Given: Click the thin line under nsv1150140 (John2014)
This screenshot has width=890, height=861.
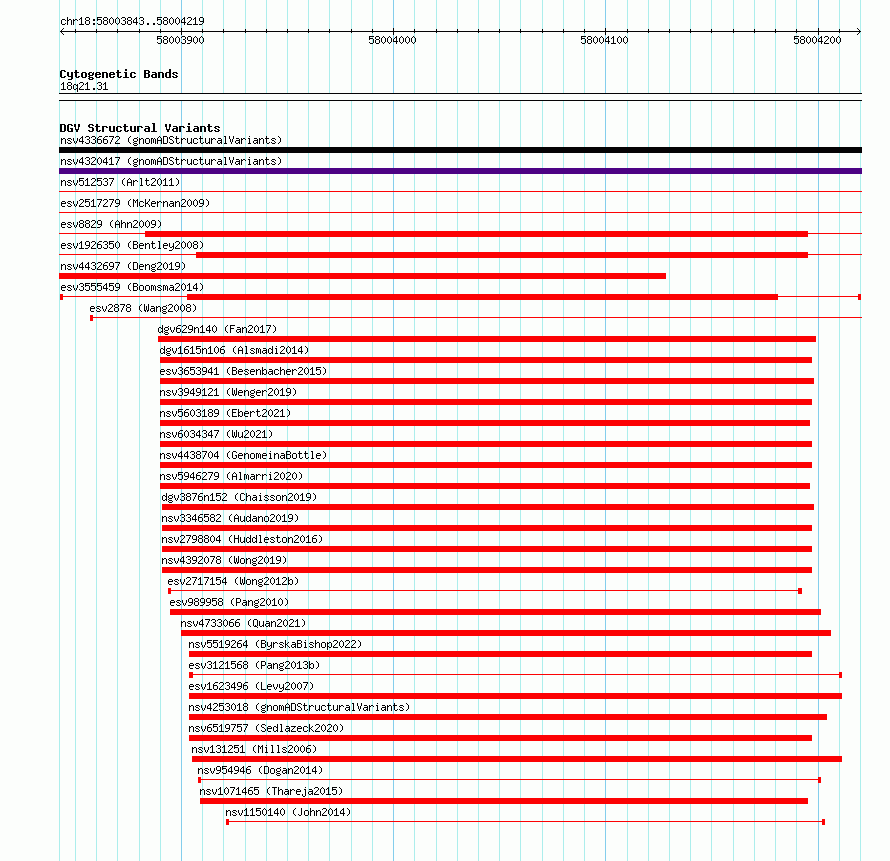Looking at the screenshot, I should [x=525, y=822].
